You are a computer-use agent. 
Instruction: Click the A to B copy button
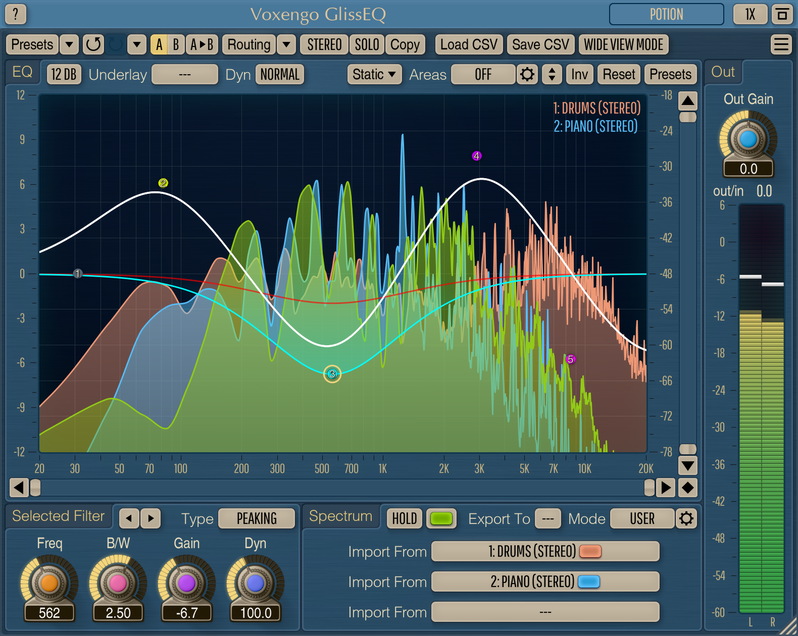[202, 45]
